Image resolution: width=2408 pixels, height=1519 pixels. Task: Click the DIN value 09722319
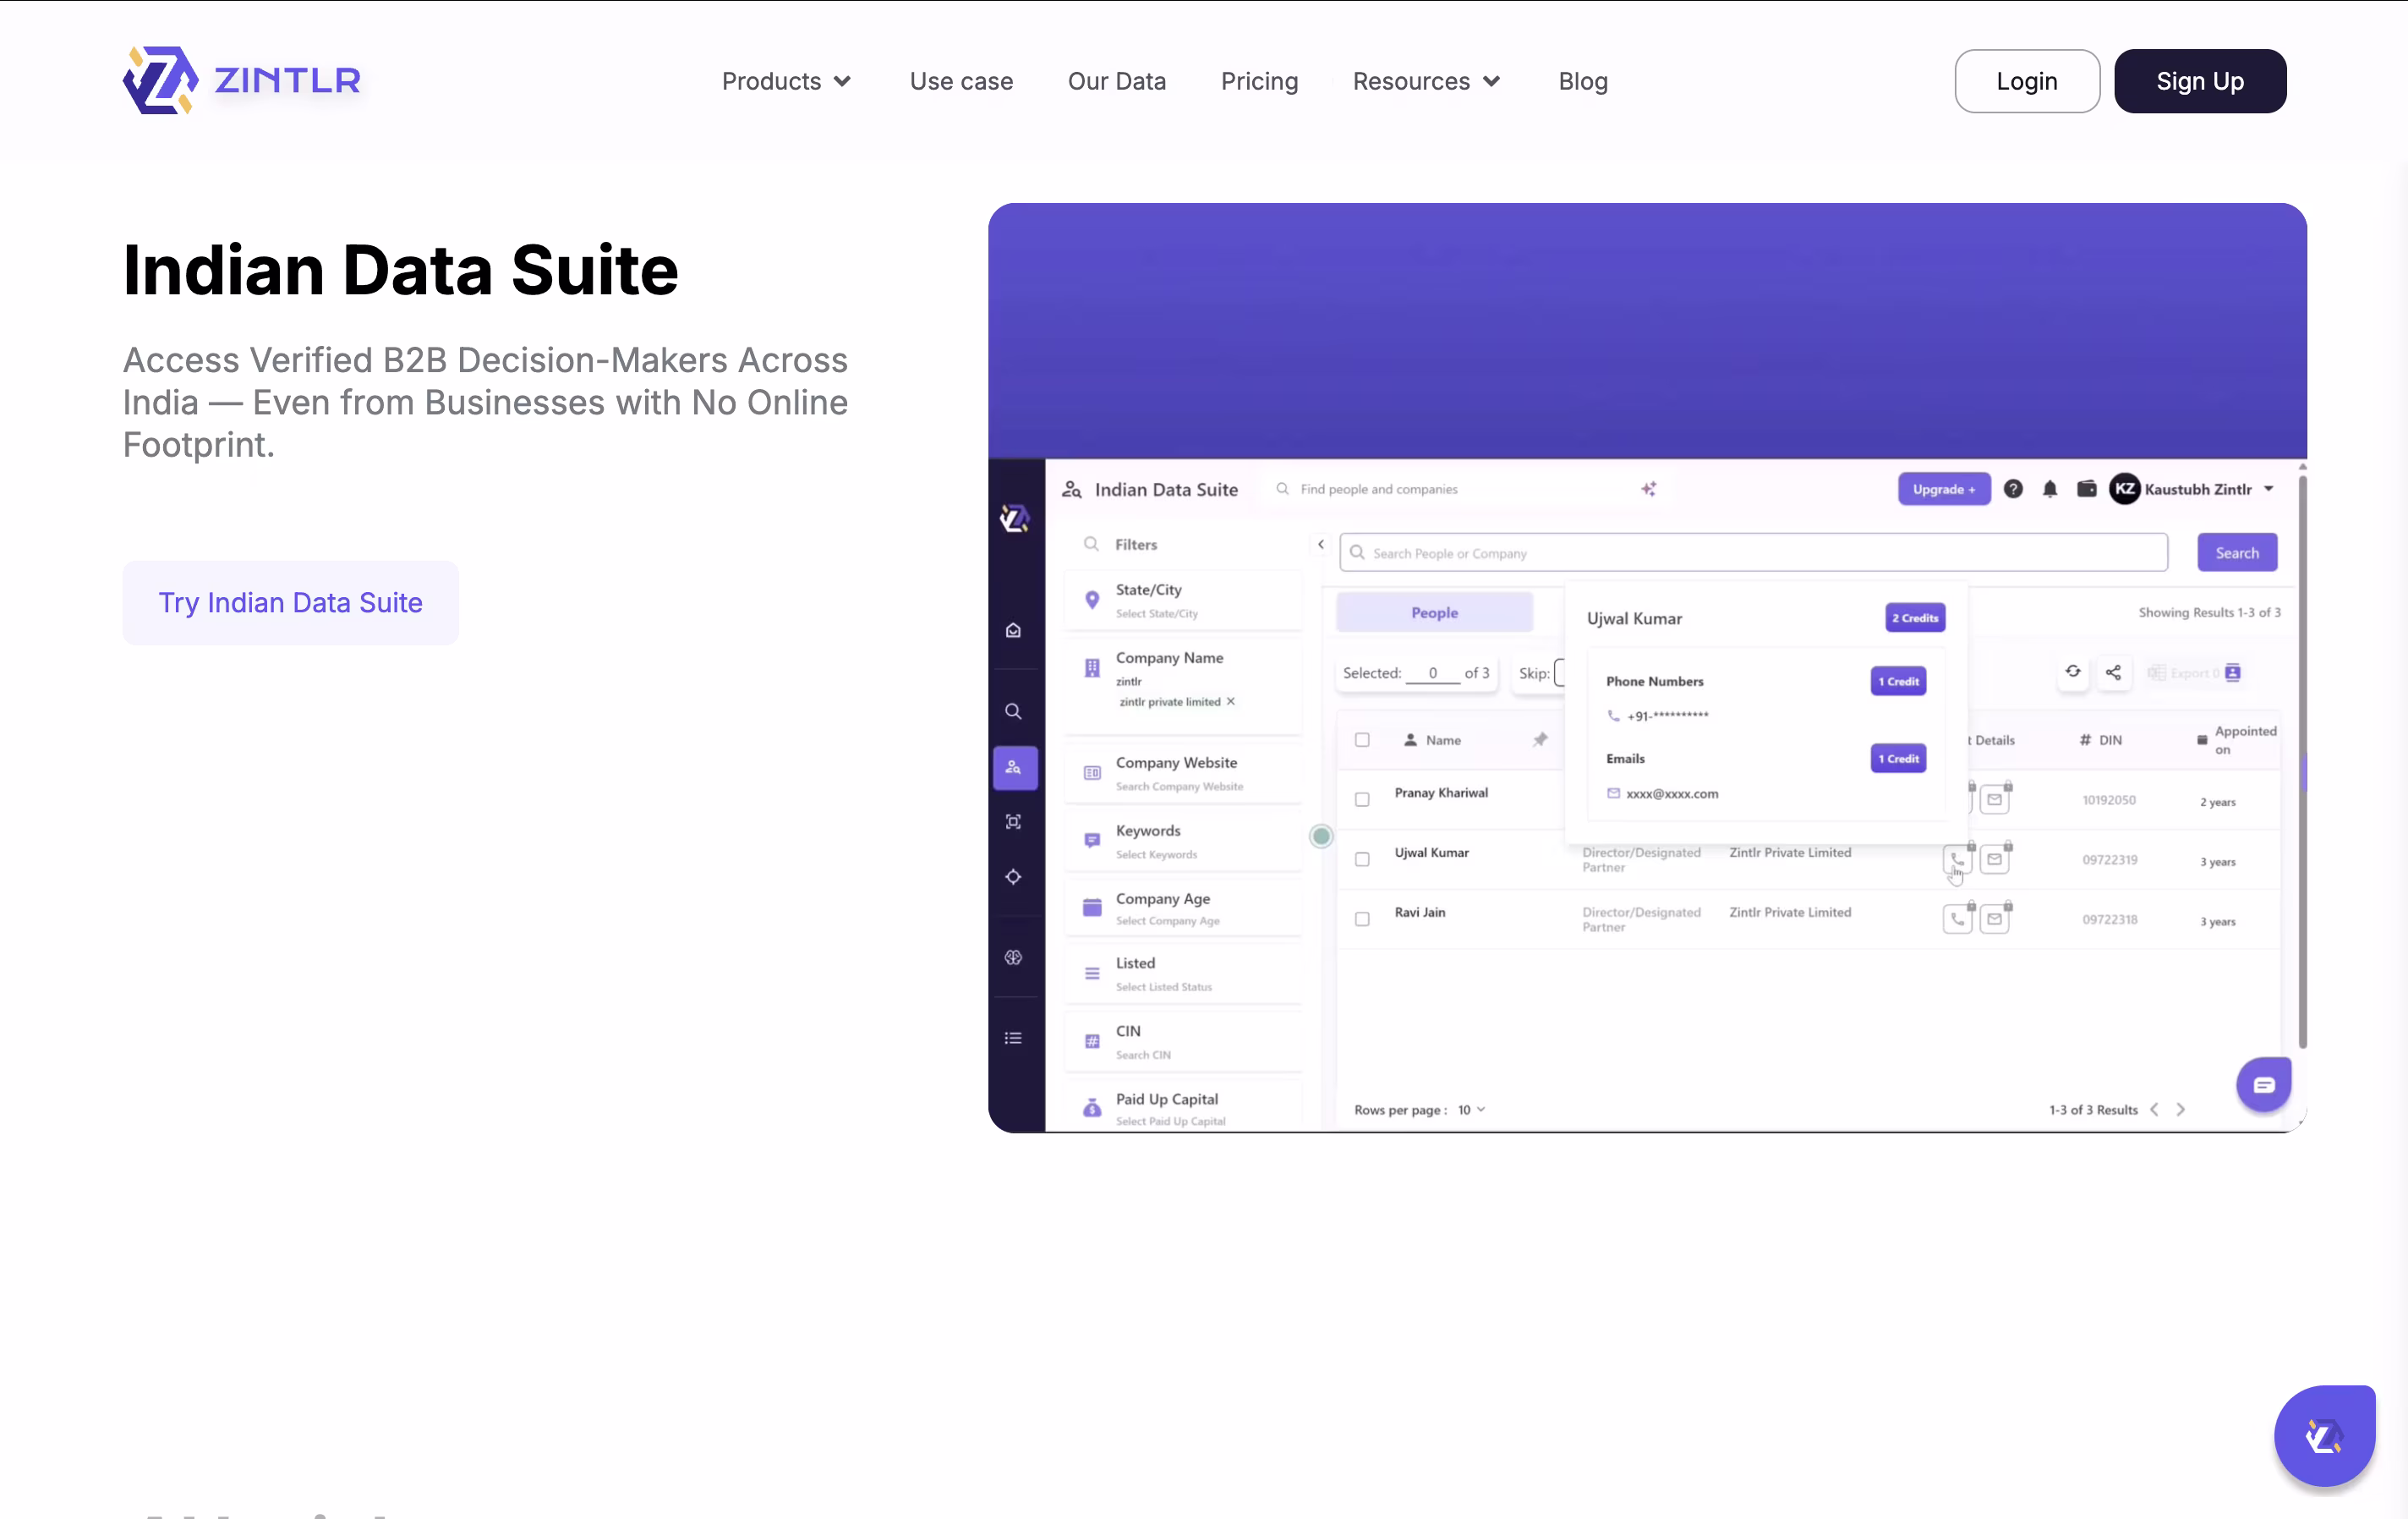pyautogui.click(x=2109, y=859)
